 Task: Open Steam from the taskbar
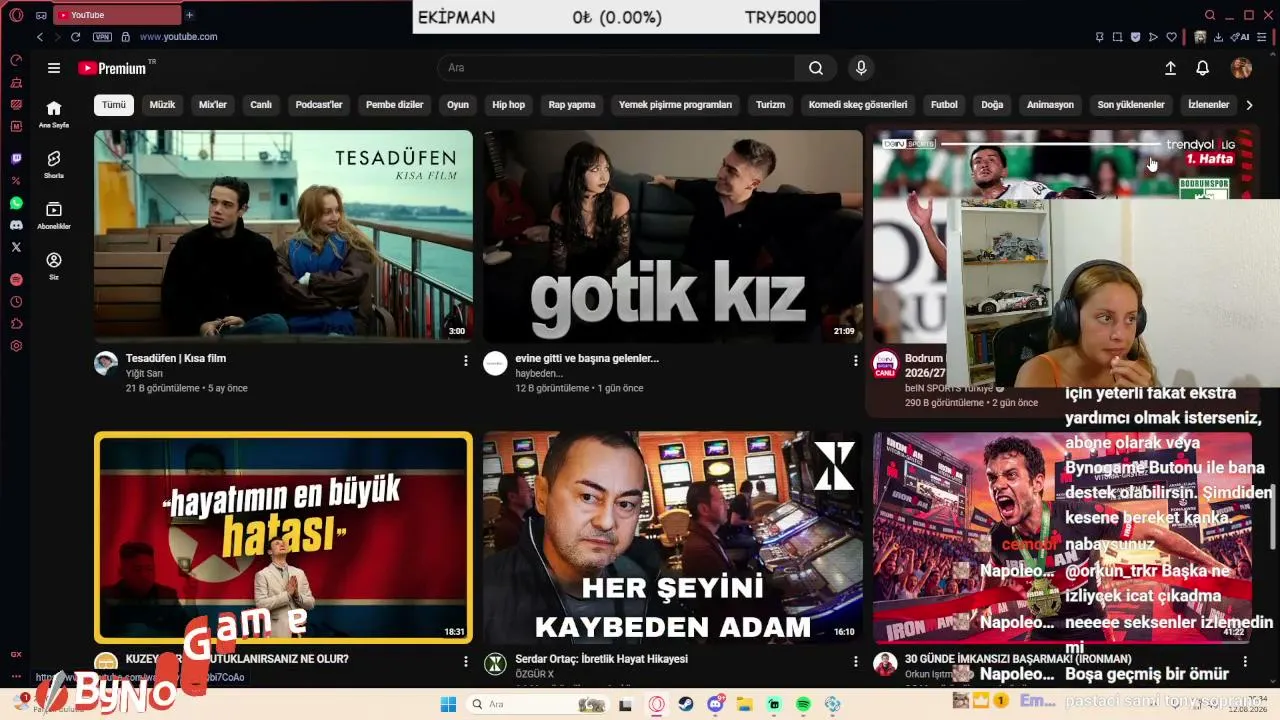click(x=686, y=704)
